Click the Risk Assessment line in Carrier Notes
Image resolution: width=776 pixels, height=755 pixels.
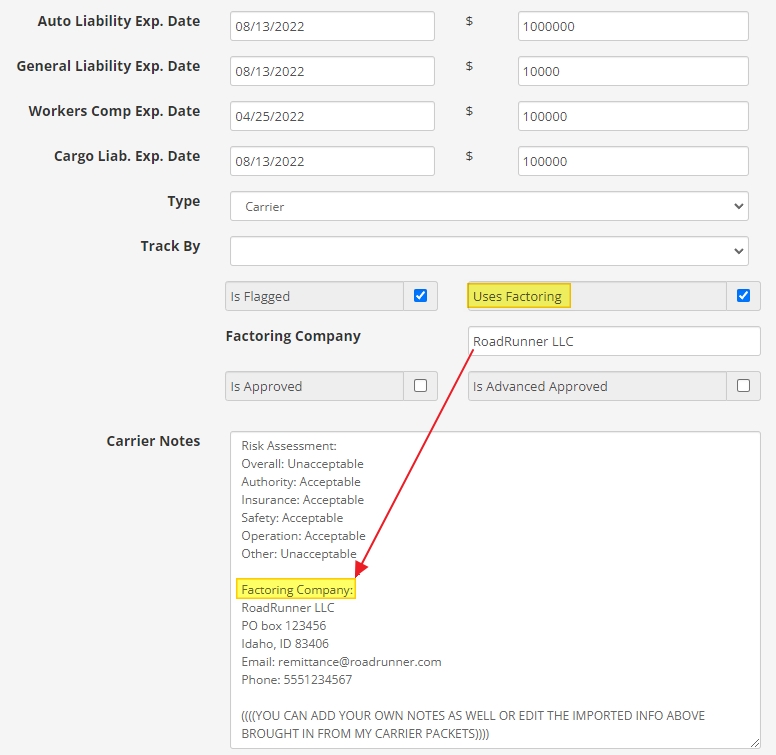point(289,446)
